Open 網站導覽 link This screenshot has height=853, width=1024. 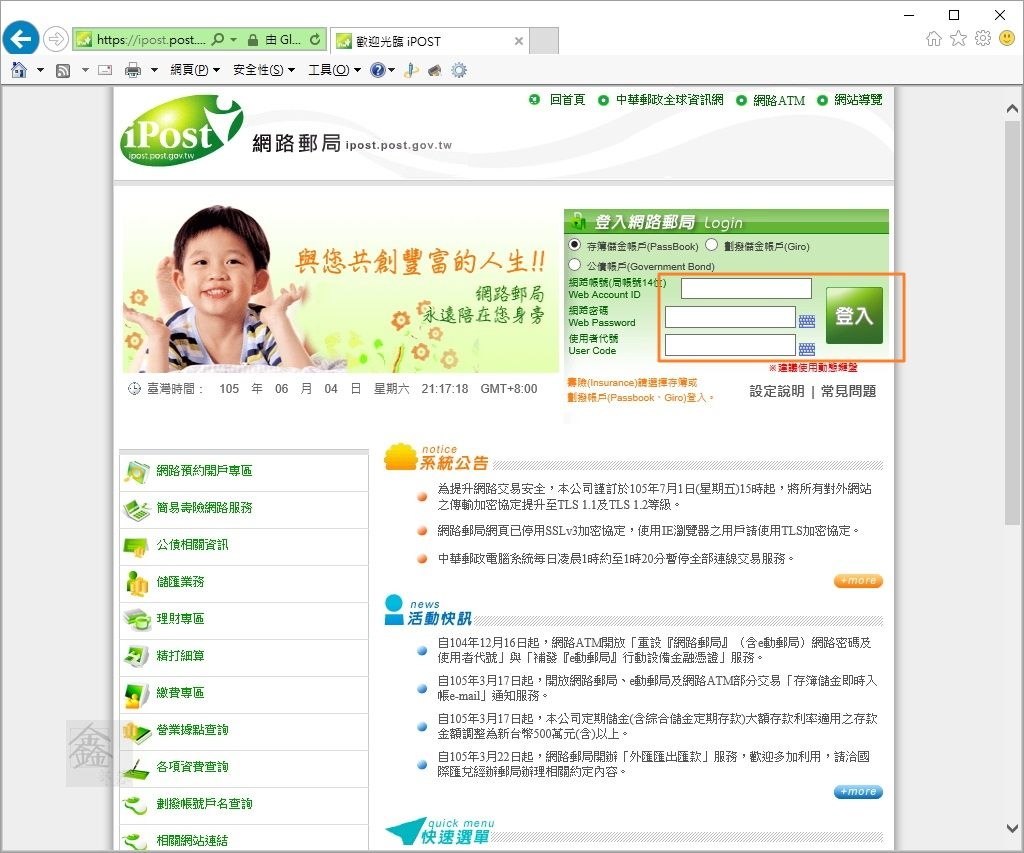(858, 100)
